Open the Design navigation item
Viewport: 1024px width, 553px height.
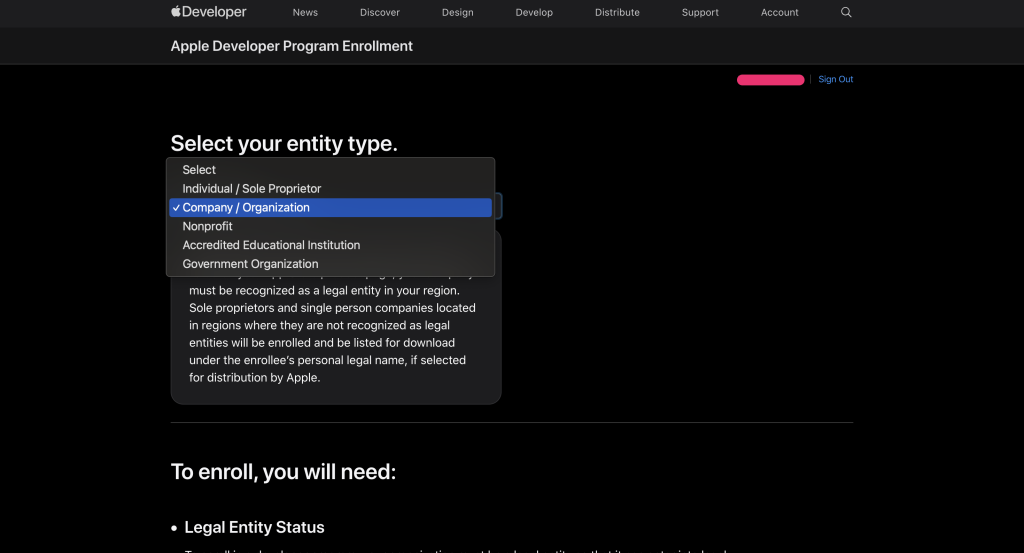pos(457,12)
